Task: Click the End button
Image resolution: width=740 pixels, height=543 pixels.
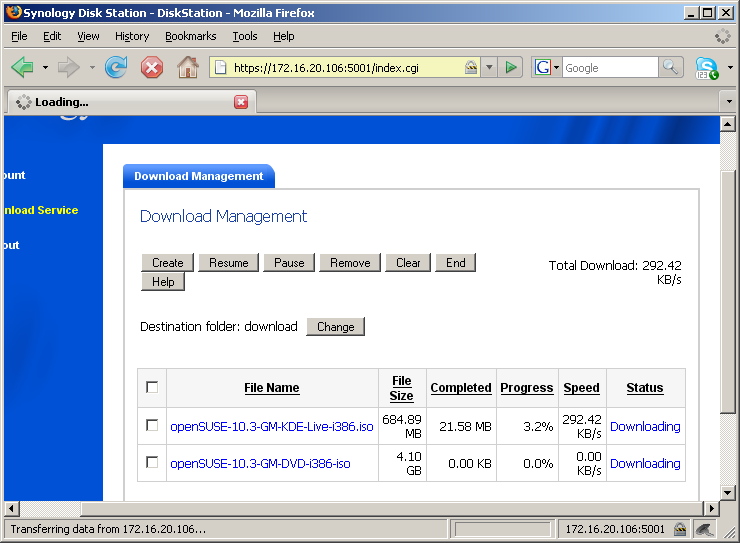Action: (456, 263)
